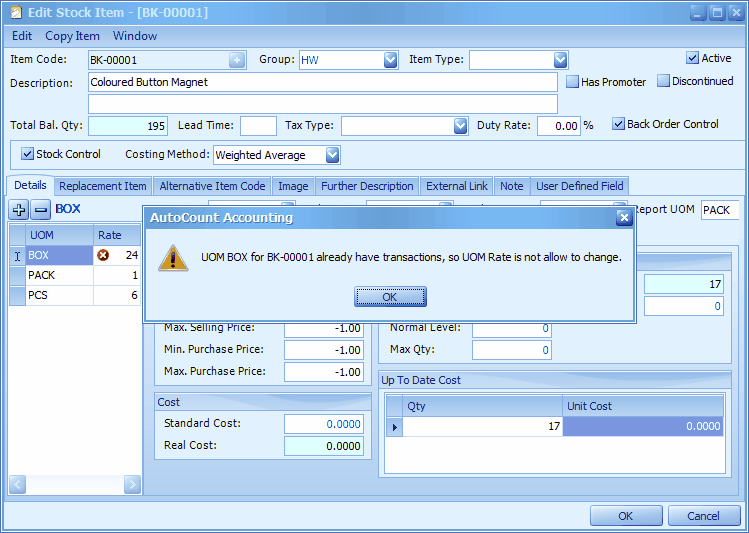The width and height of the screenshot is (749, 533).
Task: Click the red error icon in BOX rate cell
Action: [x=103, y=255]
